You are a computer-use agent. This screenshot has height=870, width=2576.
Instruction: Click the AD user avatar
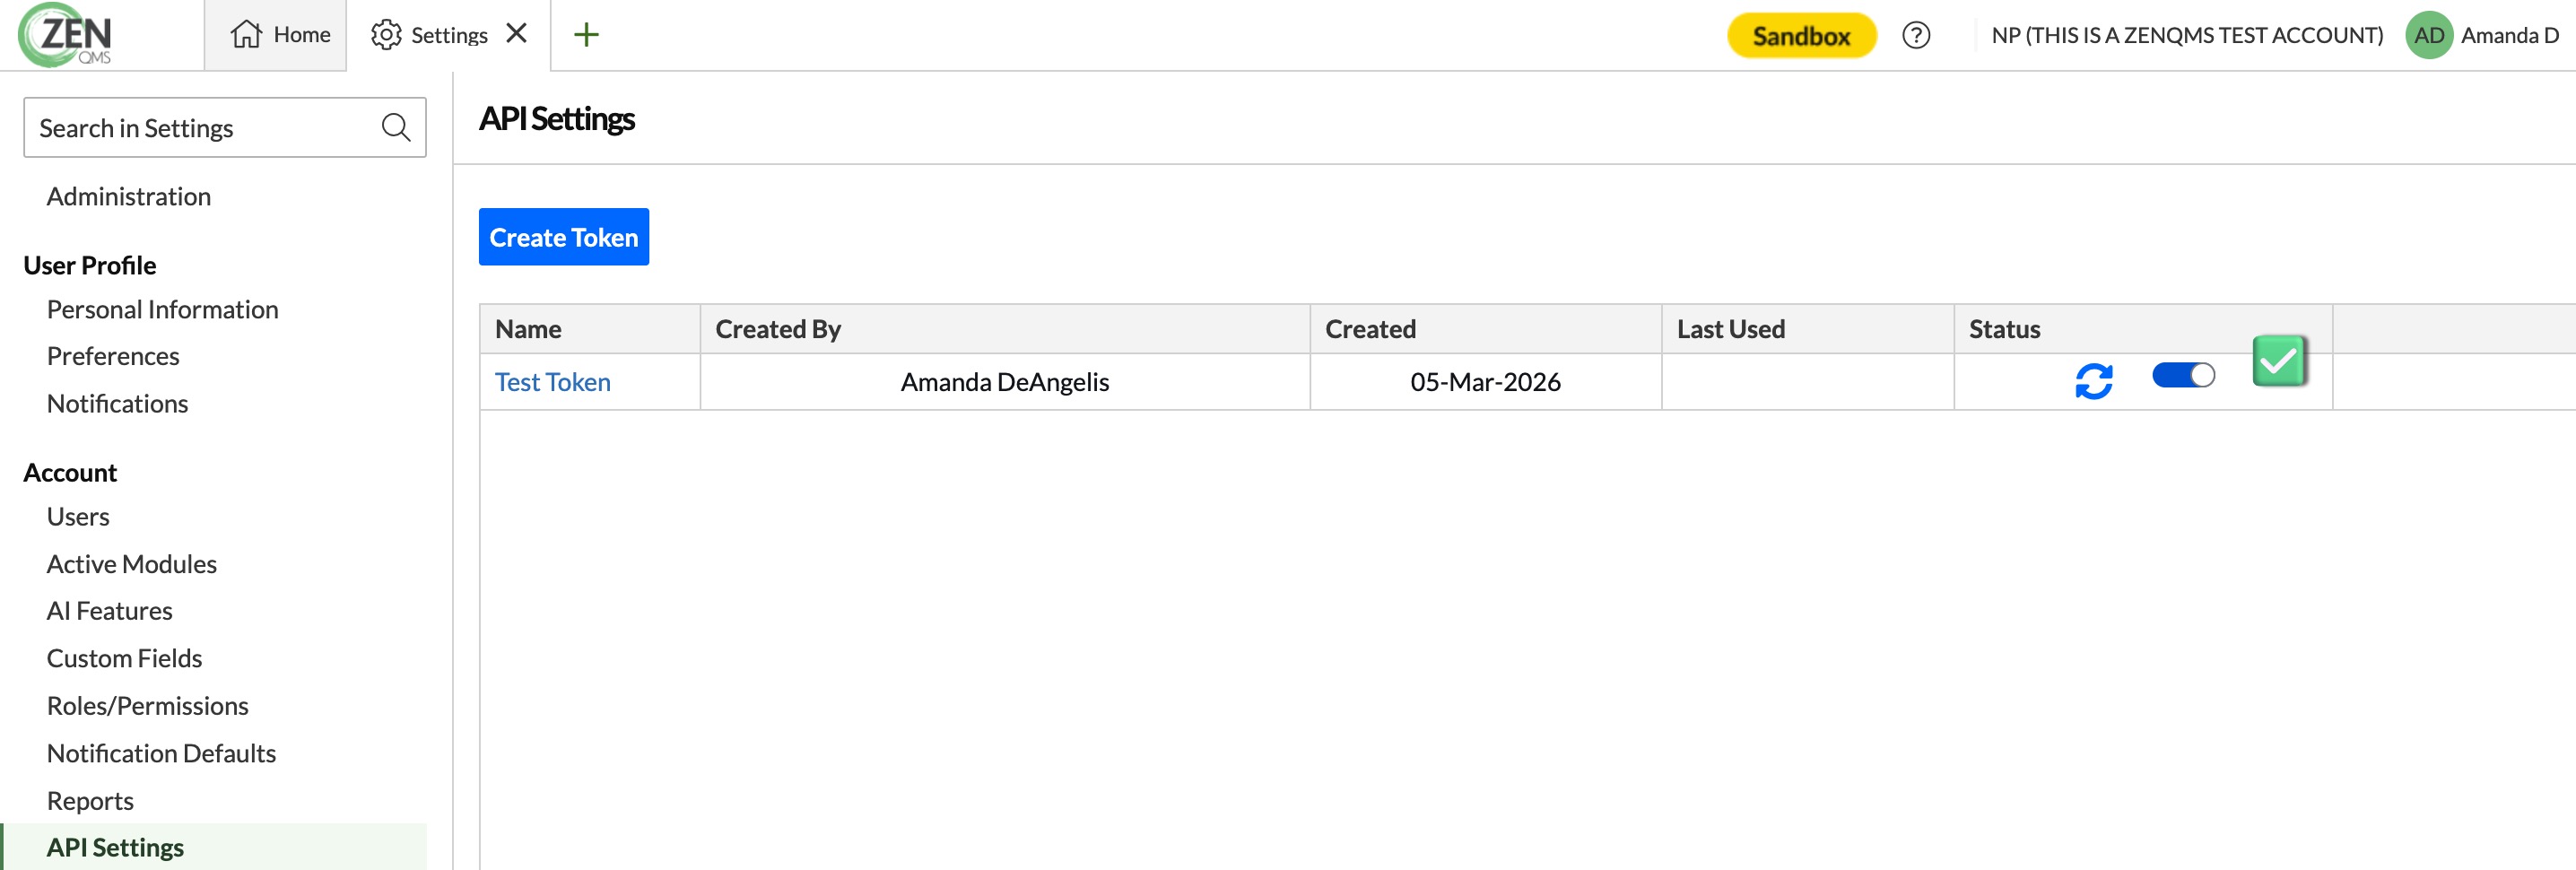pos(2428,35)
